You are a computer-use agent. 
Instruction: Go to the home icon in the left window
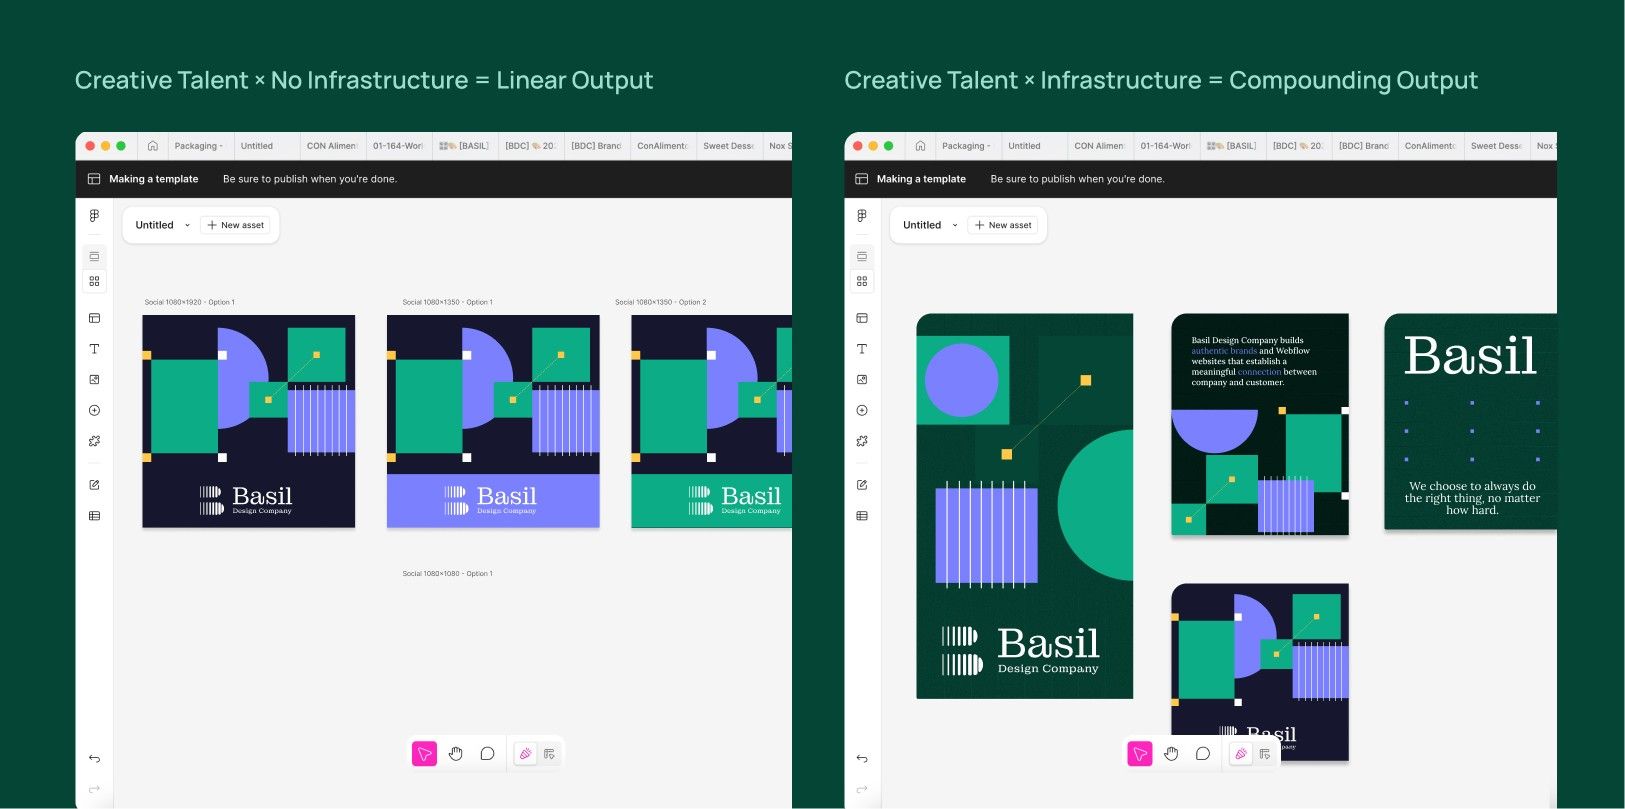coord(153,146)
